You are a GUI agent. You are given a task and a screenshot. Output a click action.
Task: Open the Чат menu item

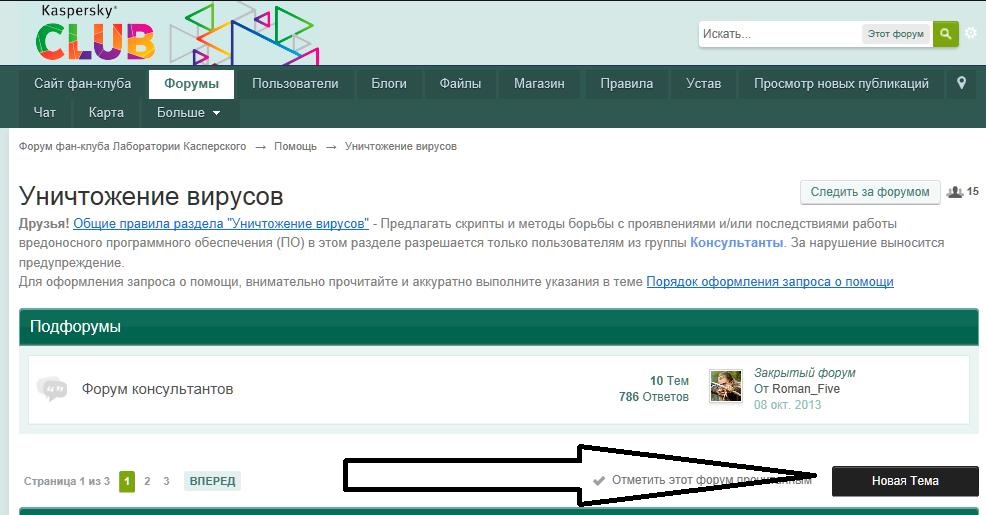point(45,113)
